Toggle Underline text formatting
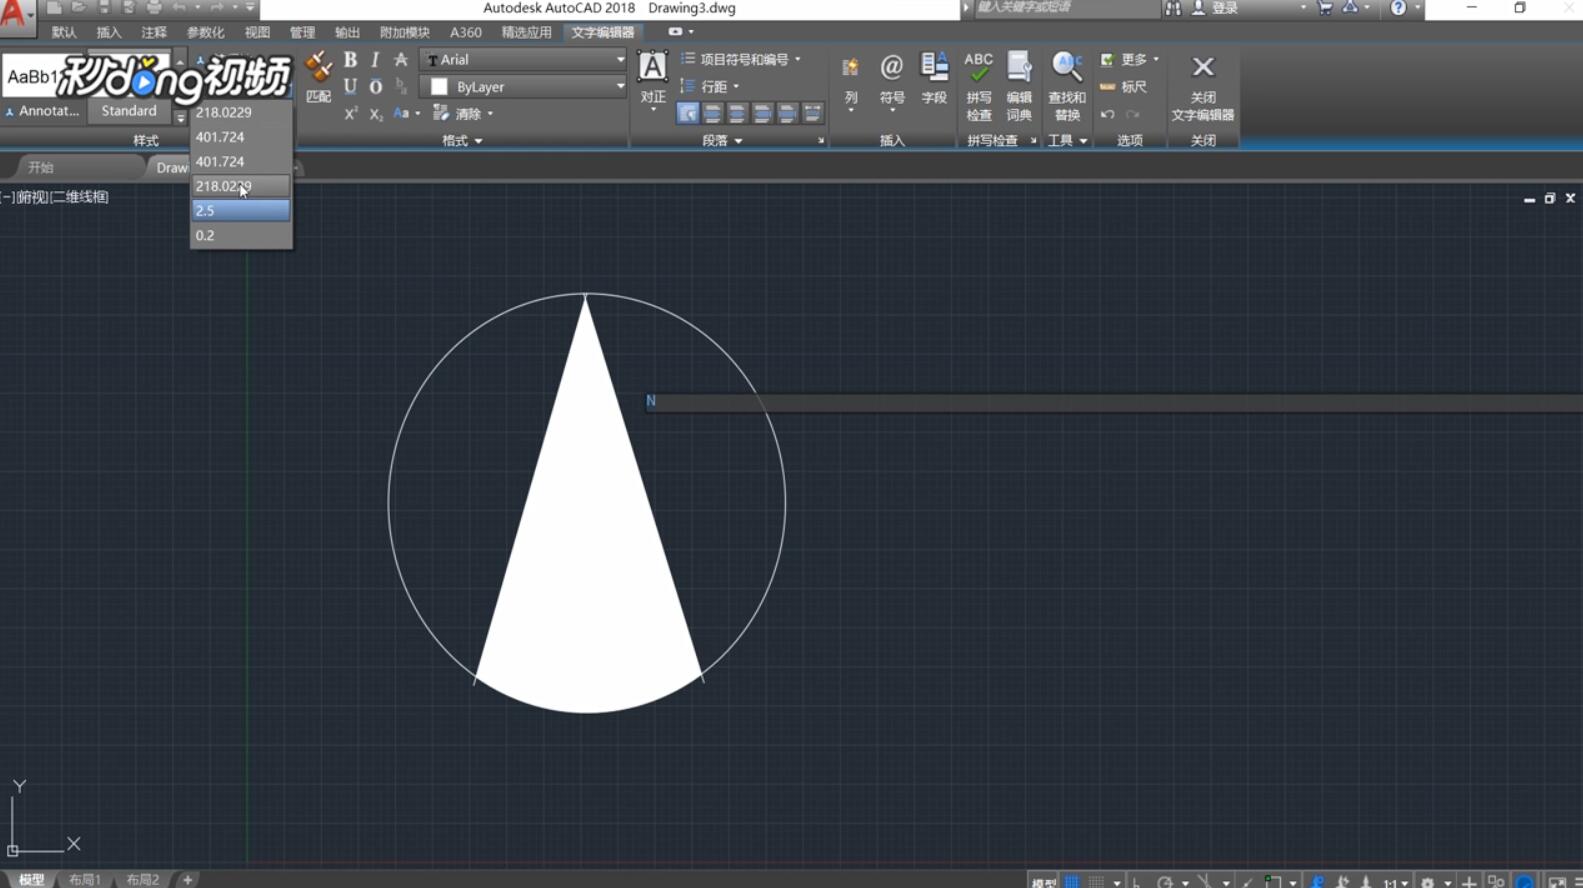 (350, 87)
